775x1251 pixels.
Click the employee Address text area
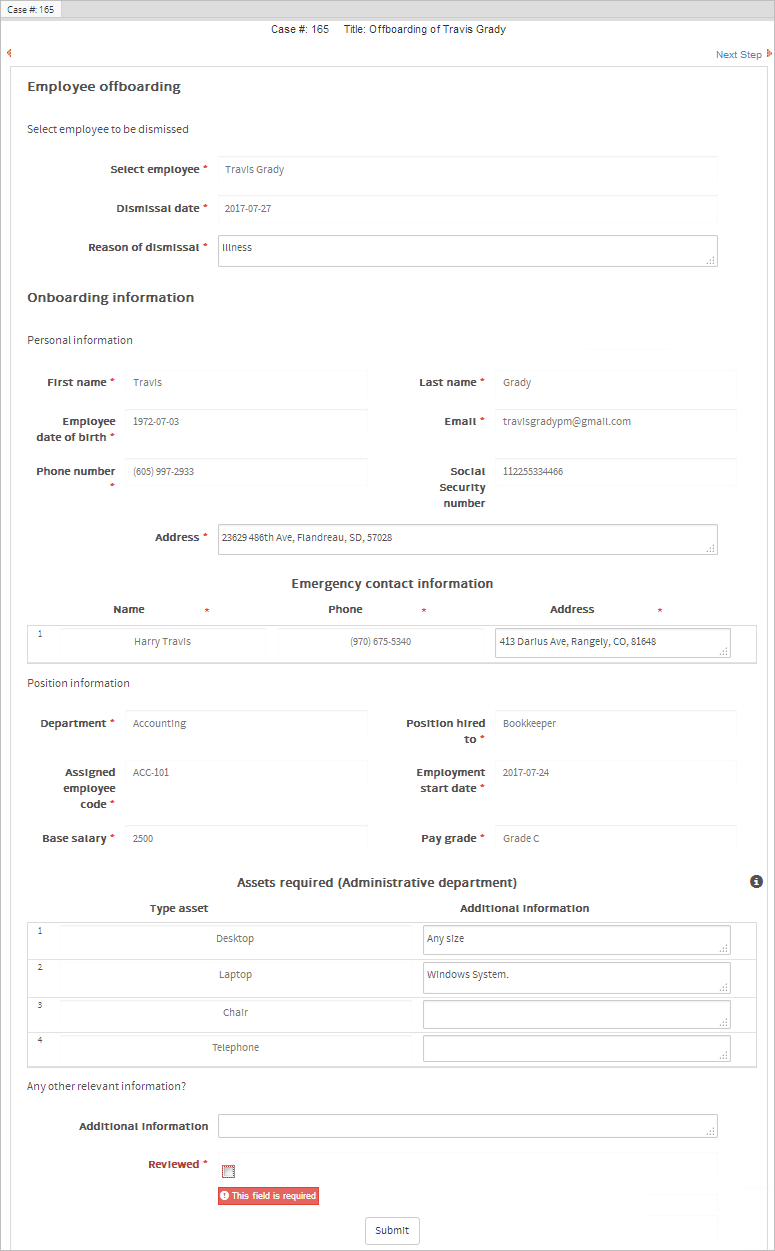pyautogui.click(x=467, y=539)
